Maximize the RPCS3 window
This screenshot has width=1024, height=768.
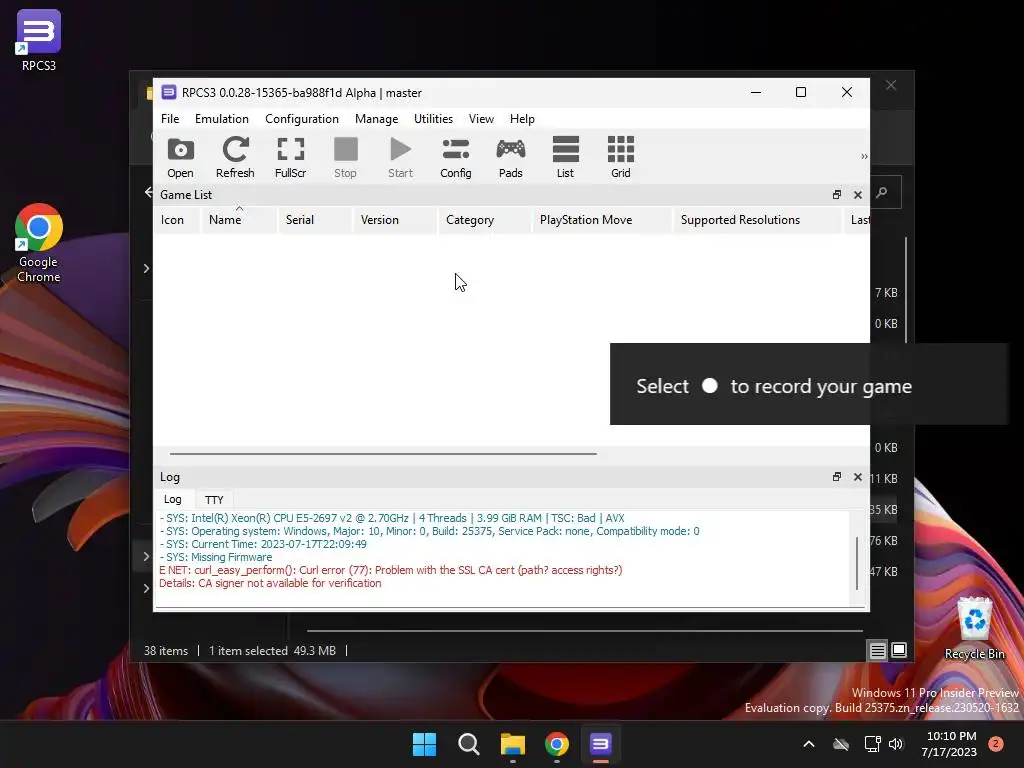(801, 92)
